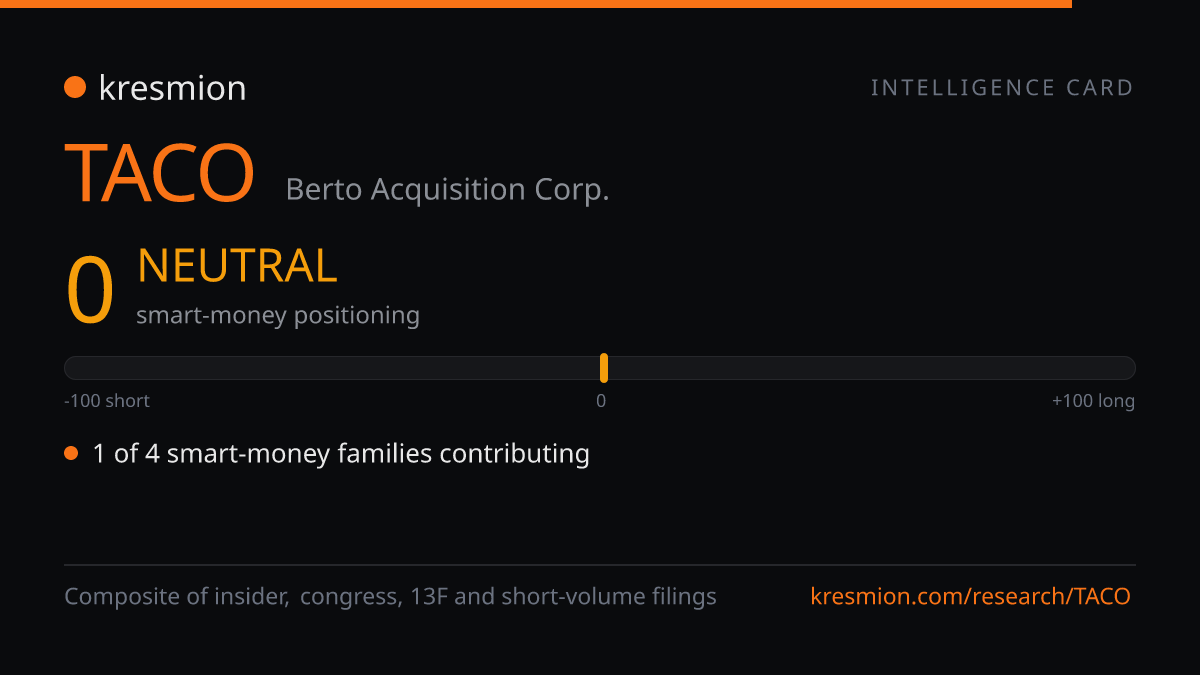This screenshot has height=675, width=1200.
Task: Click the footer divider line
Action: tap(600, 565)
